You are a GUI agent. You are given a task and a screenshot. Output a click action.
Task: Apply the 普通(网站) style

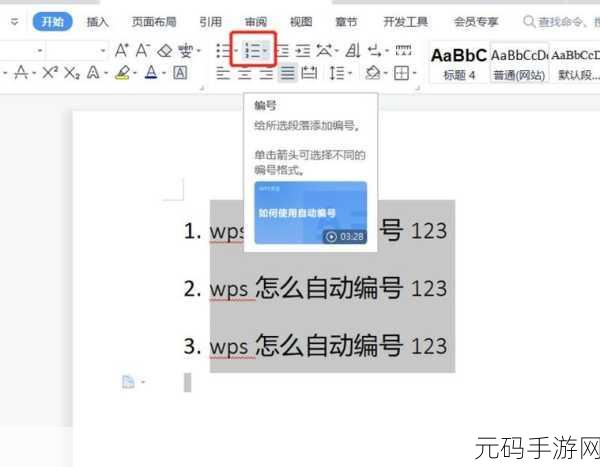519,63
